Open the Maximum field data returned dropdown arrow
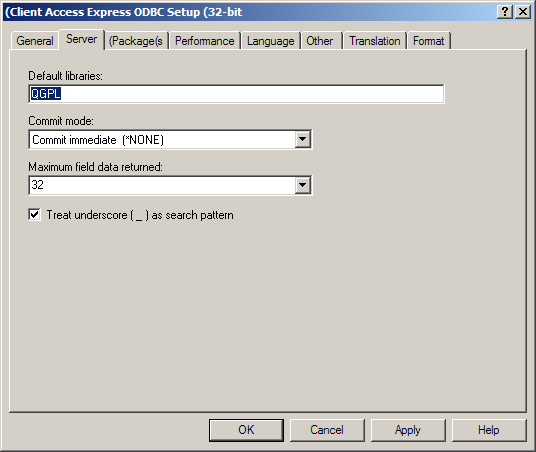 pyautogui.click(x=303, y=185)
